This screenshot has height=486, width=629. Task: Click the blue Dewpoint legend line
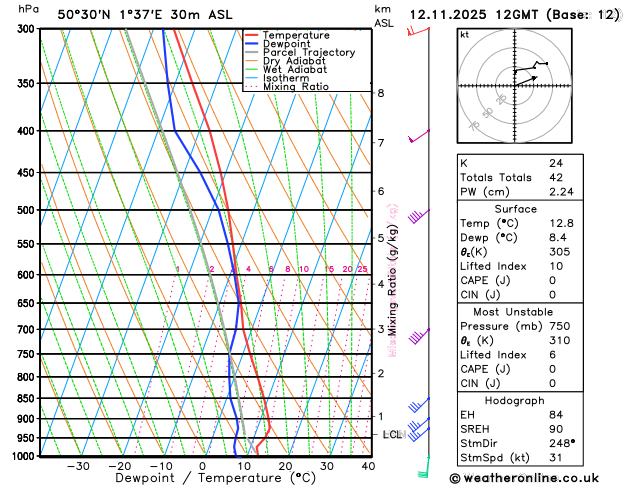[252, 44]
